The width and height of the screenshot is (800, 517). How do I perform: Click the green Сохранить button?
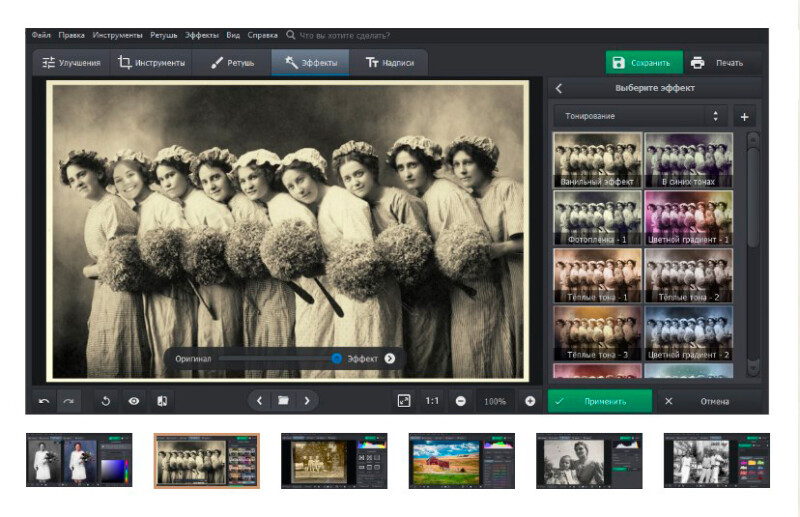(644, 63)
